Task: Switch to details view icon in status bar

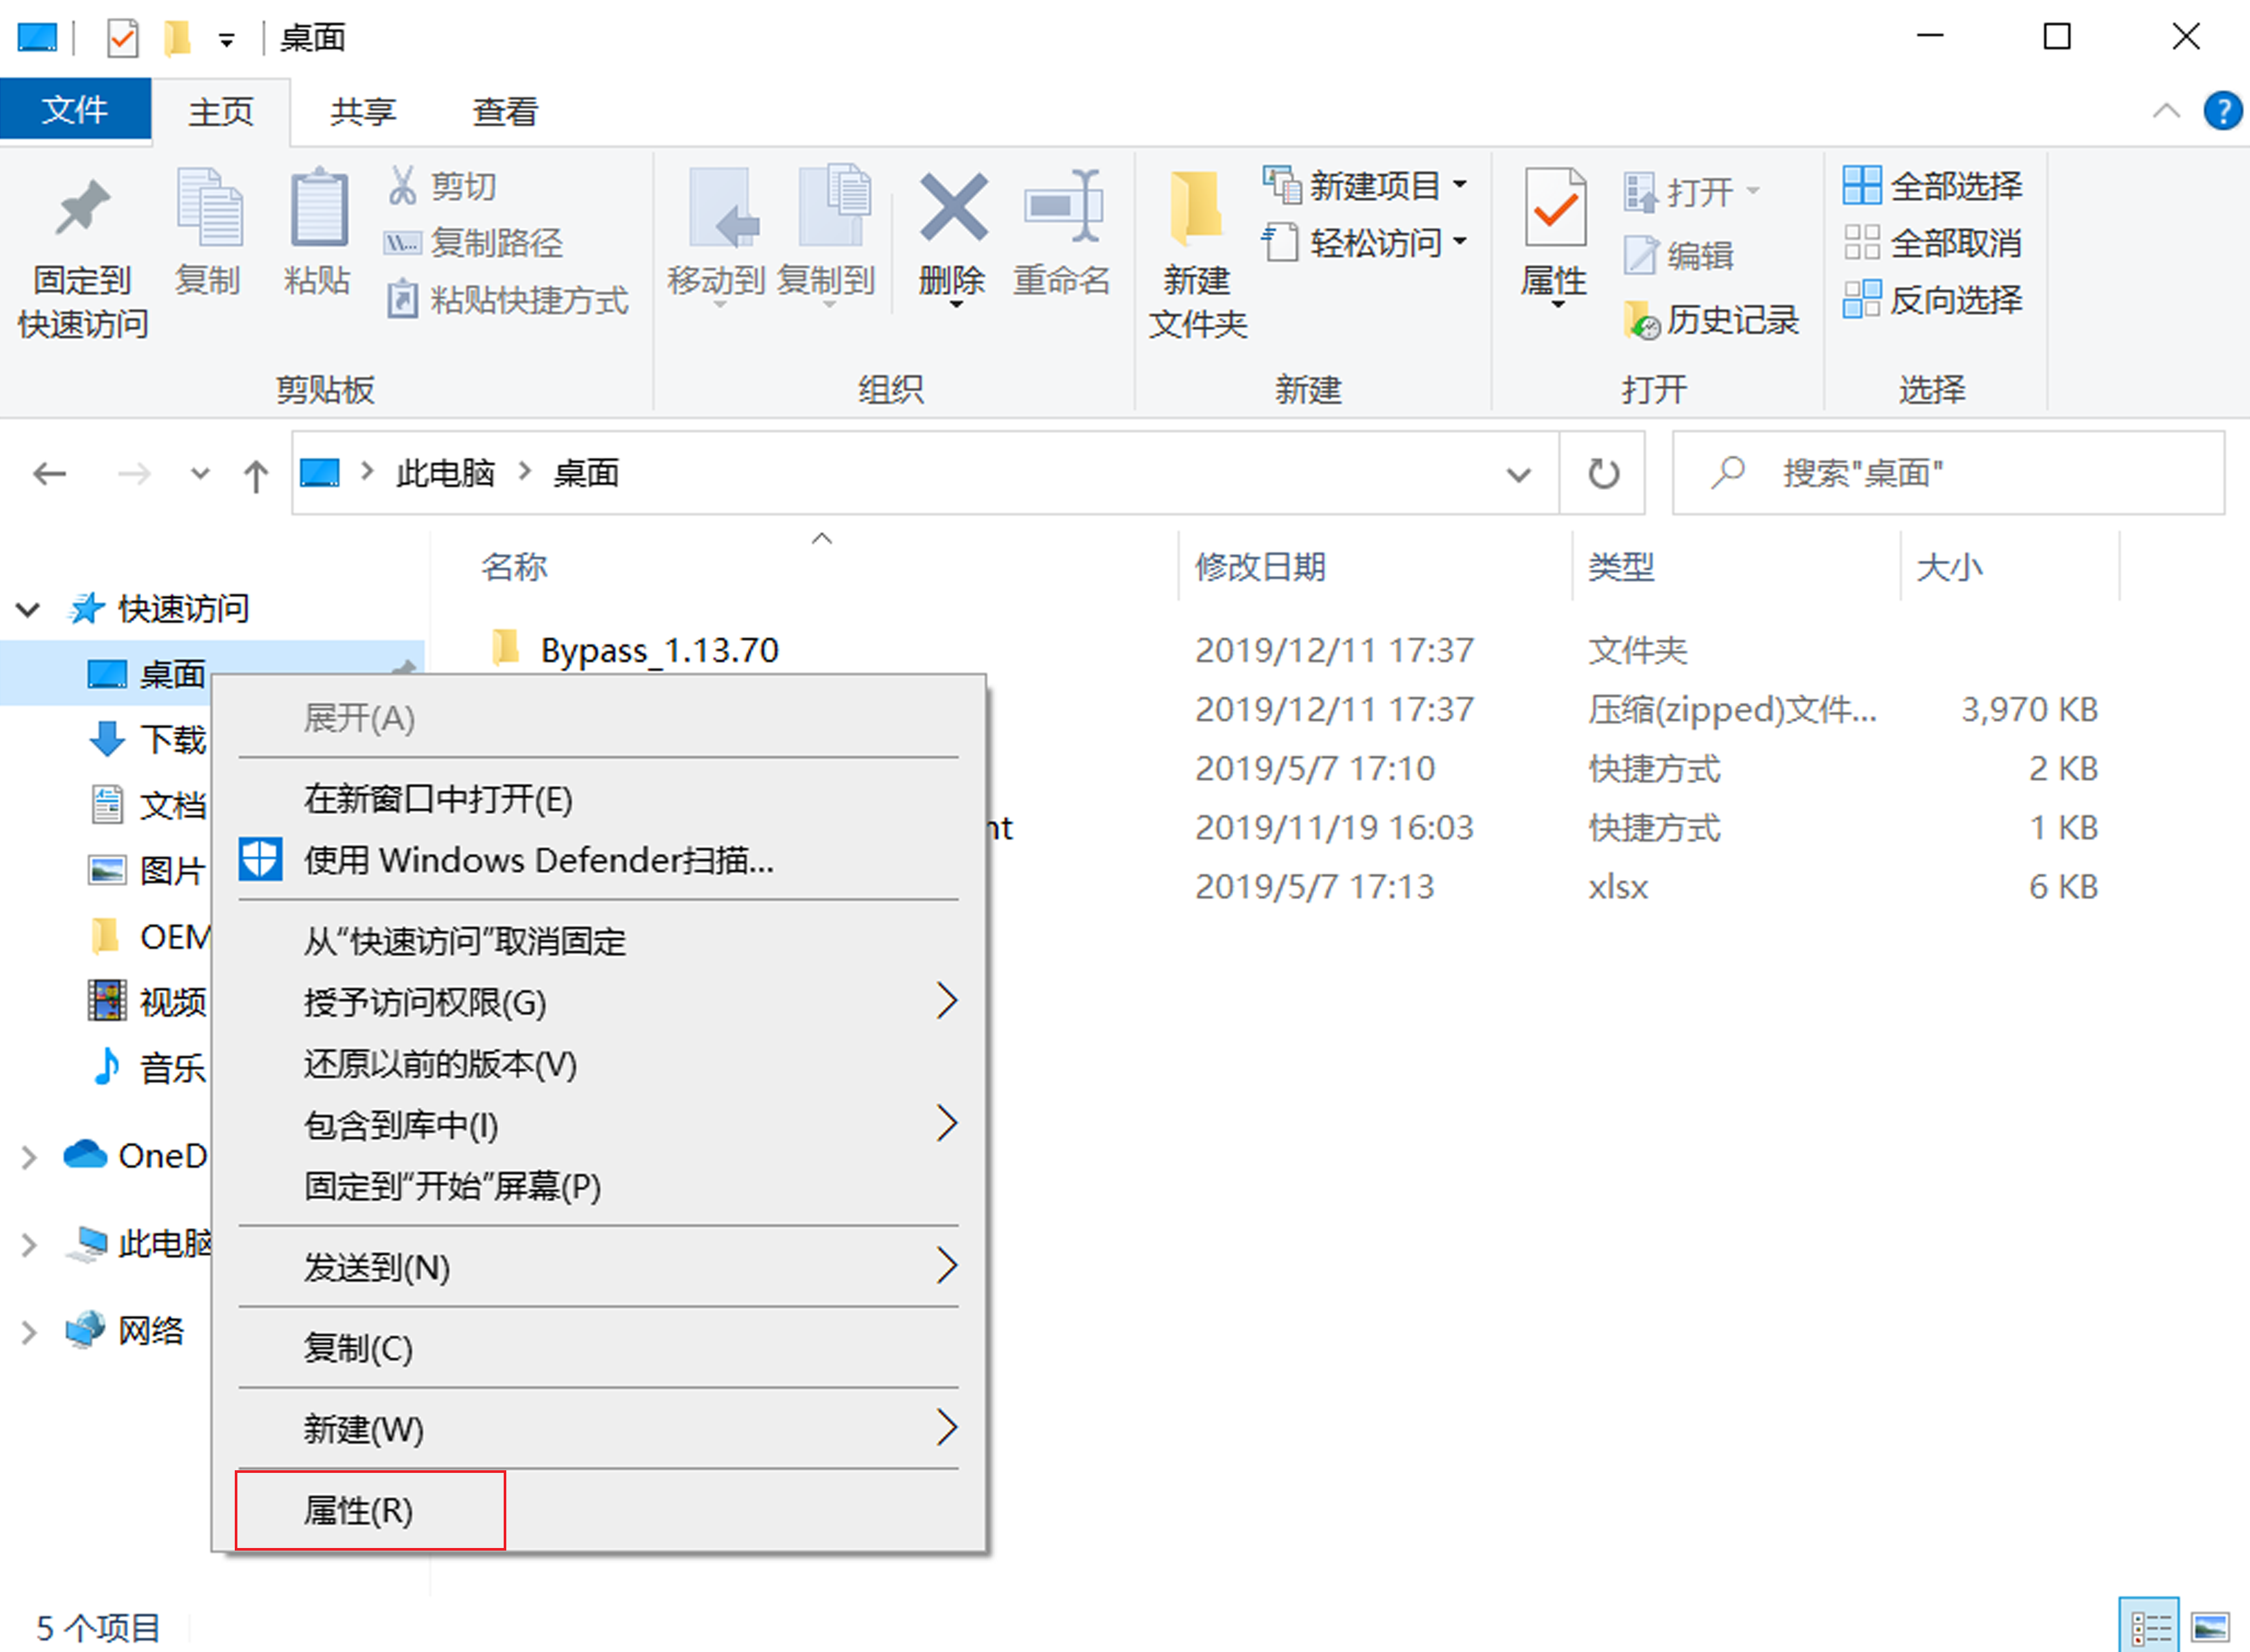Action: pos(2149,1627)
